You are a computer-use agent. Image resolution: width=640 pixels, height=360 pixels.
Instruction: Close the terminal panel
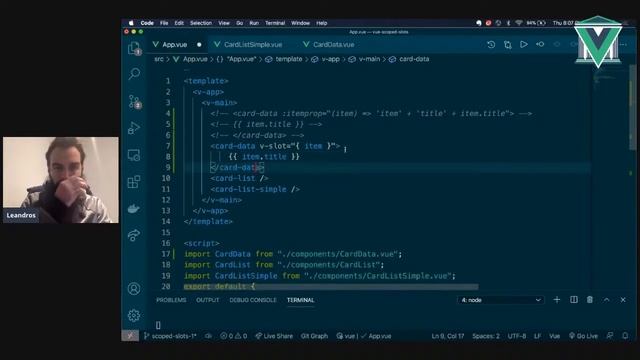pyautogui.click(x=623, y=300)
